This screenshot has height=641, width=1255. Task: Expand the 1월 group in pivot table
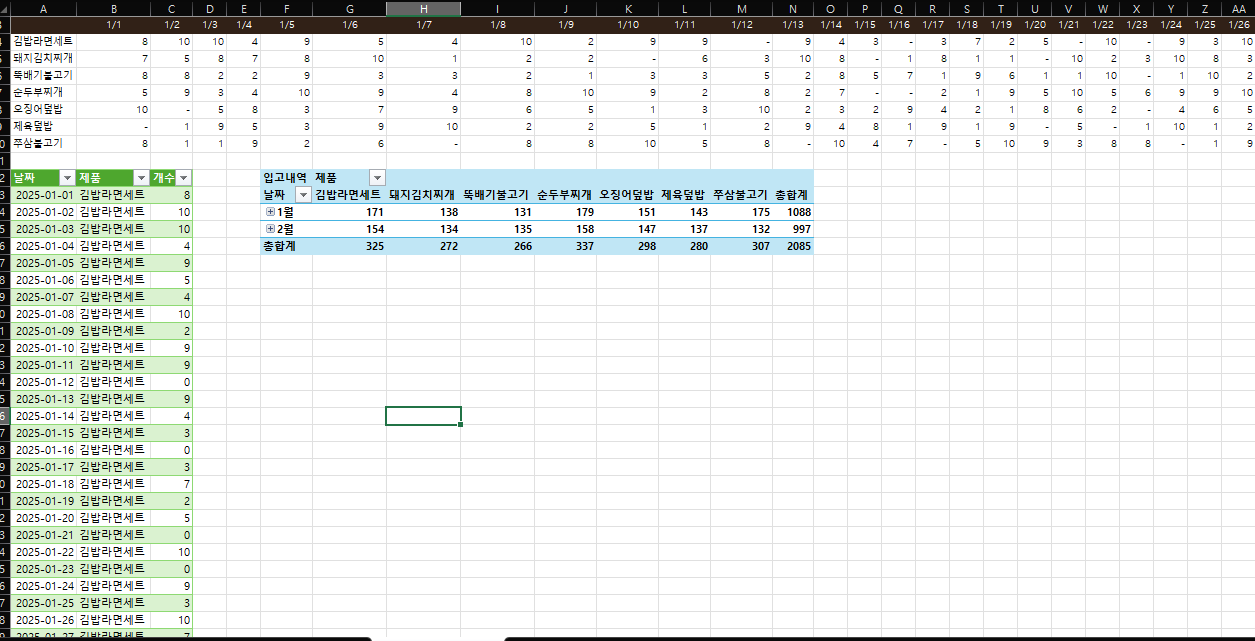[270, 212]
